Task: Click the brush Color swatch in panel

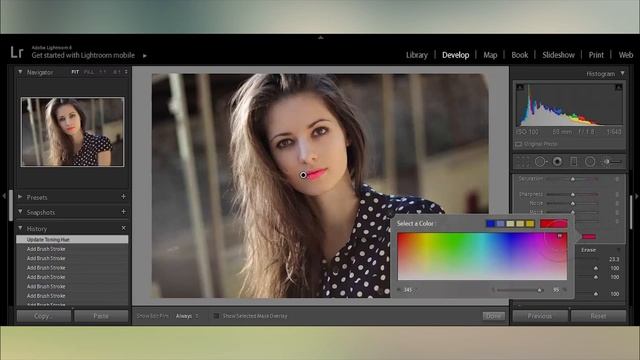Action: point(589,236)
